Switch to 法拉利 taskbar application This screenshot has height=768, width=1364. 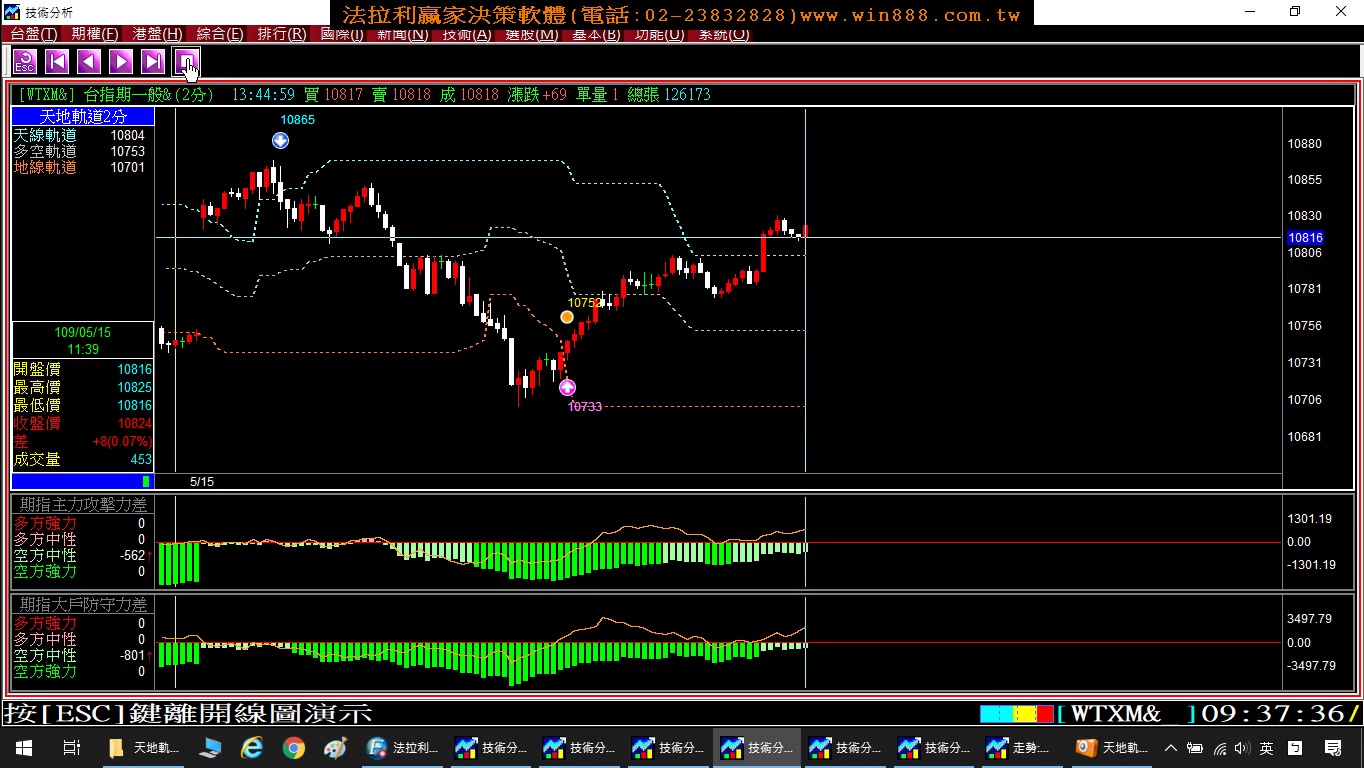(404, 747)
